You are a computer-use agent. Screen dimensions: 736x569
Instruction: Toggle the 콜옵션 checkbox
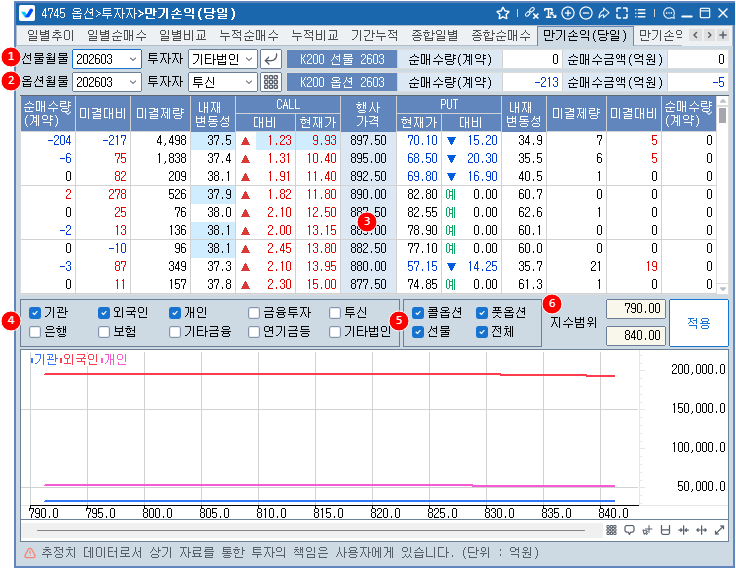418,313
